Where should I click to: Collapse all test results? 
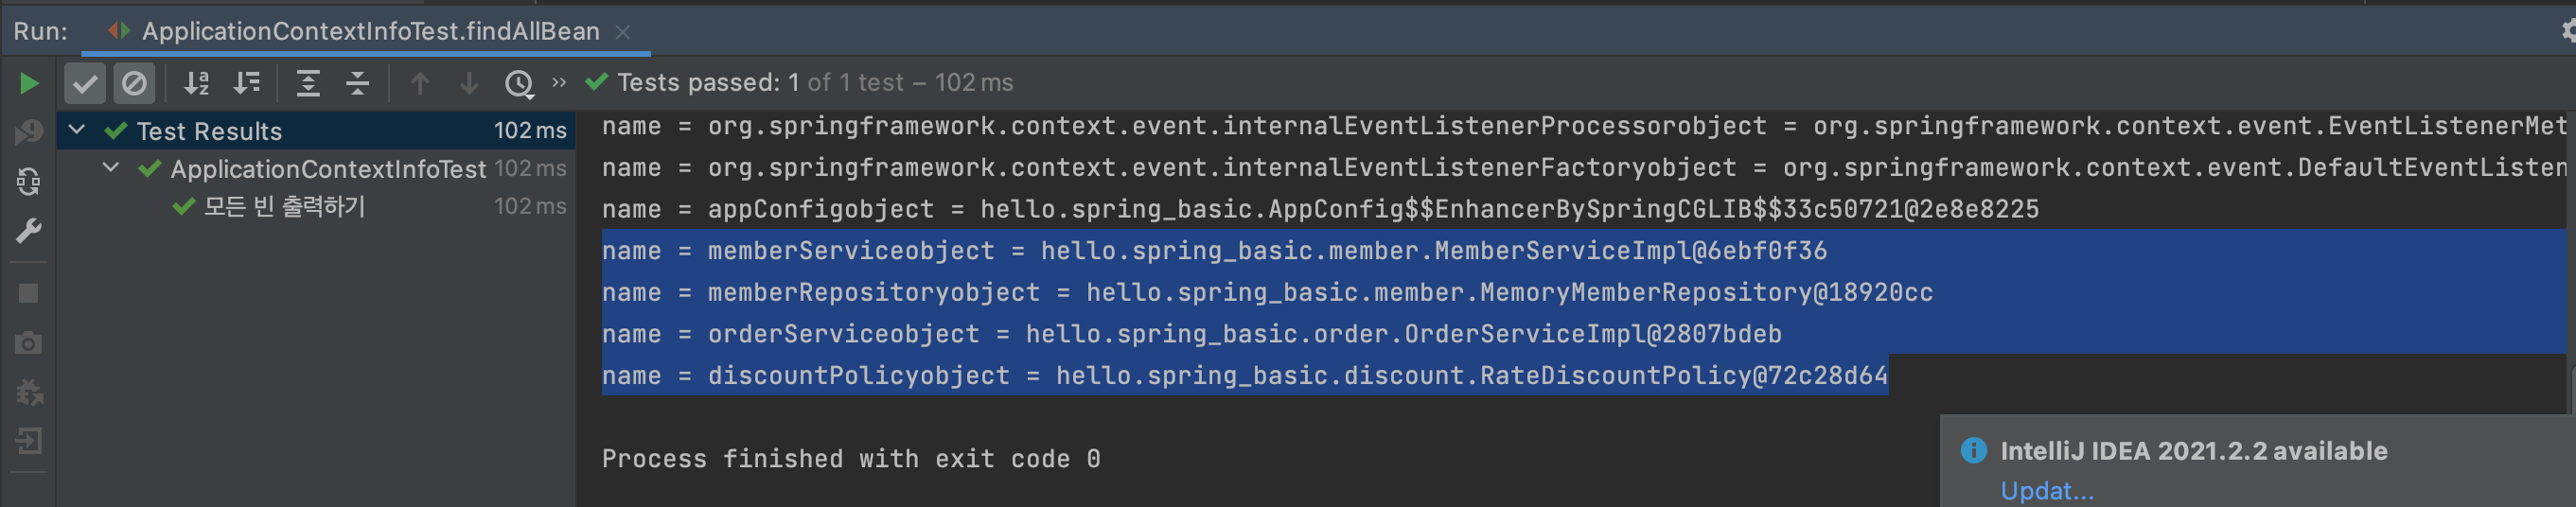(357, 83)
